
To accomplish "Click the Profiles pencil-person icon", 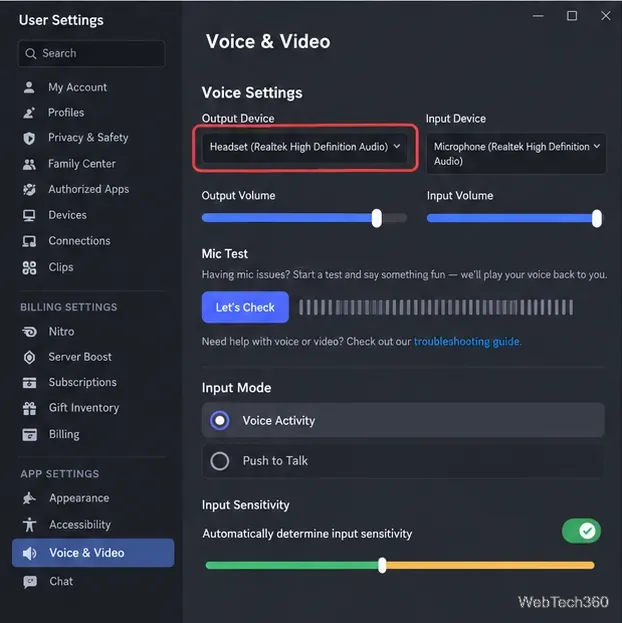I will (x=29, y=113).
